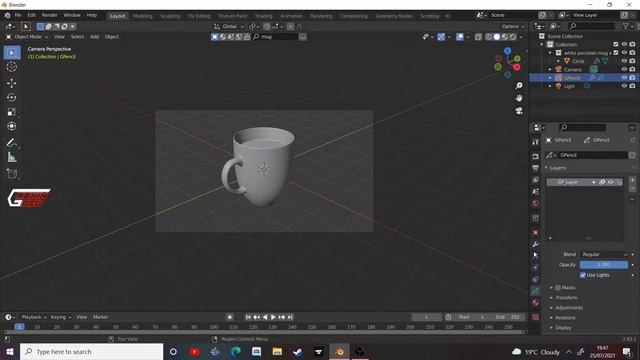Expand the Adjustments panel

click(569, 308)
